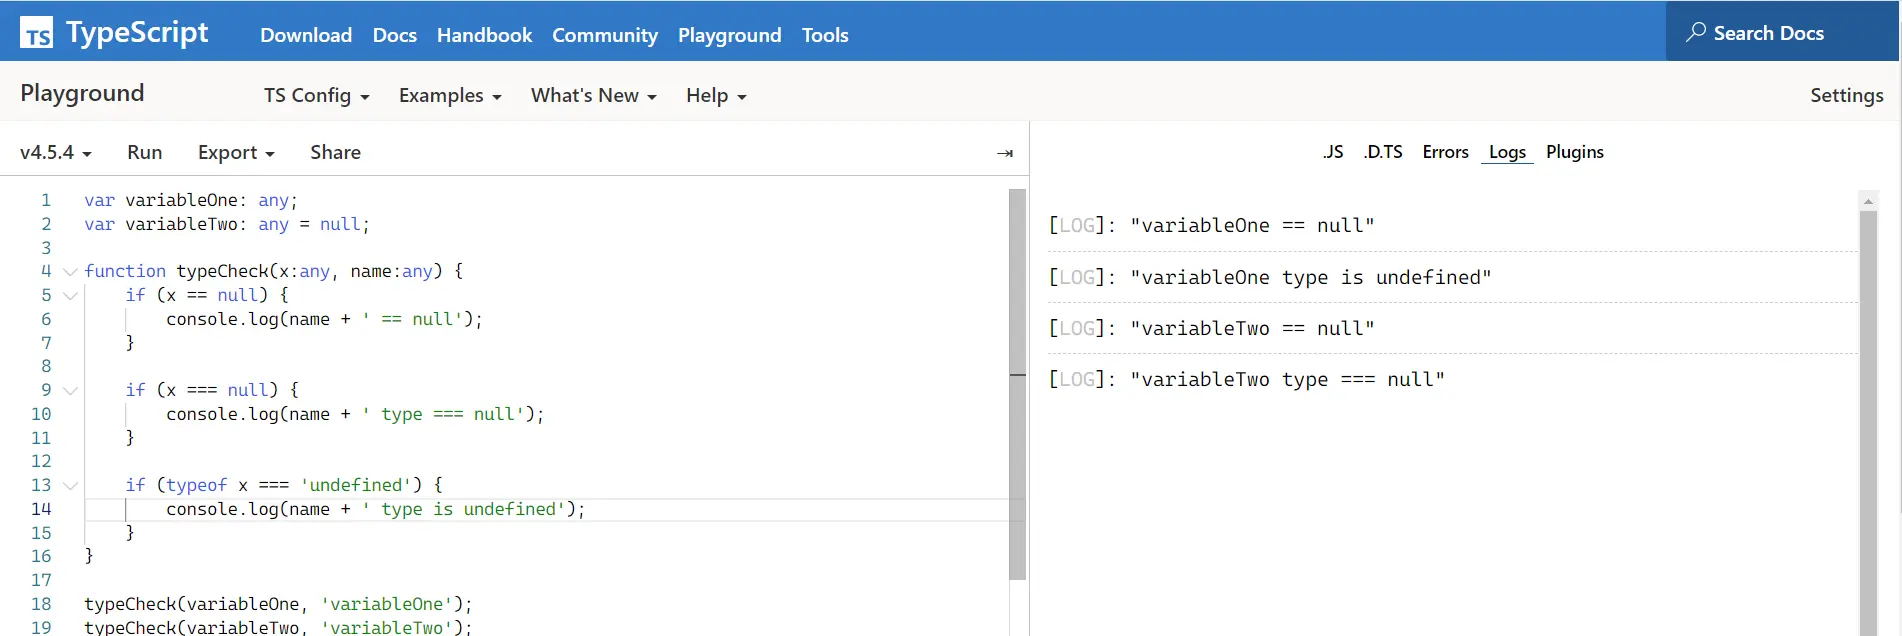Open the Export dropdown menu
The image size is (1902, 636).
pos(236,152)
